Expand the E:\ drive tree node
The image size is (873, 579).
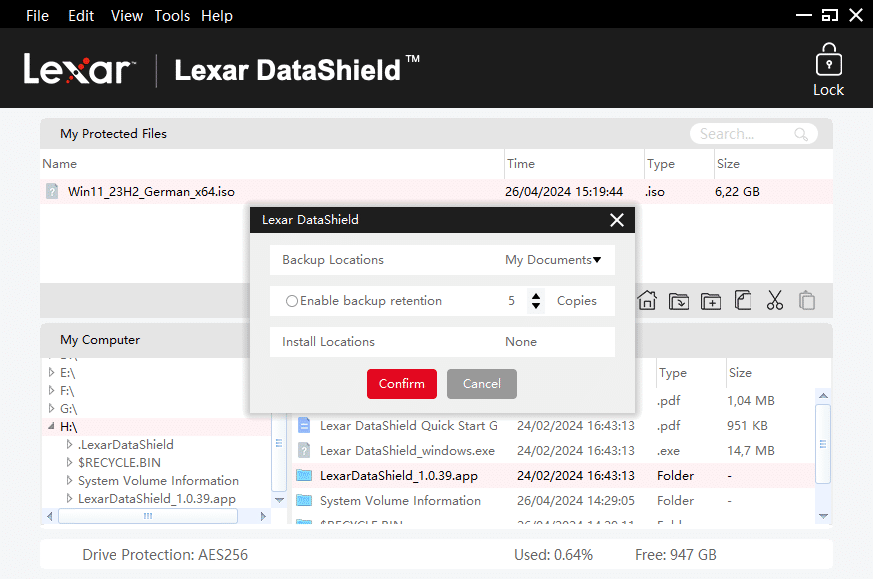pos(52,372)
